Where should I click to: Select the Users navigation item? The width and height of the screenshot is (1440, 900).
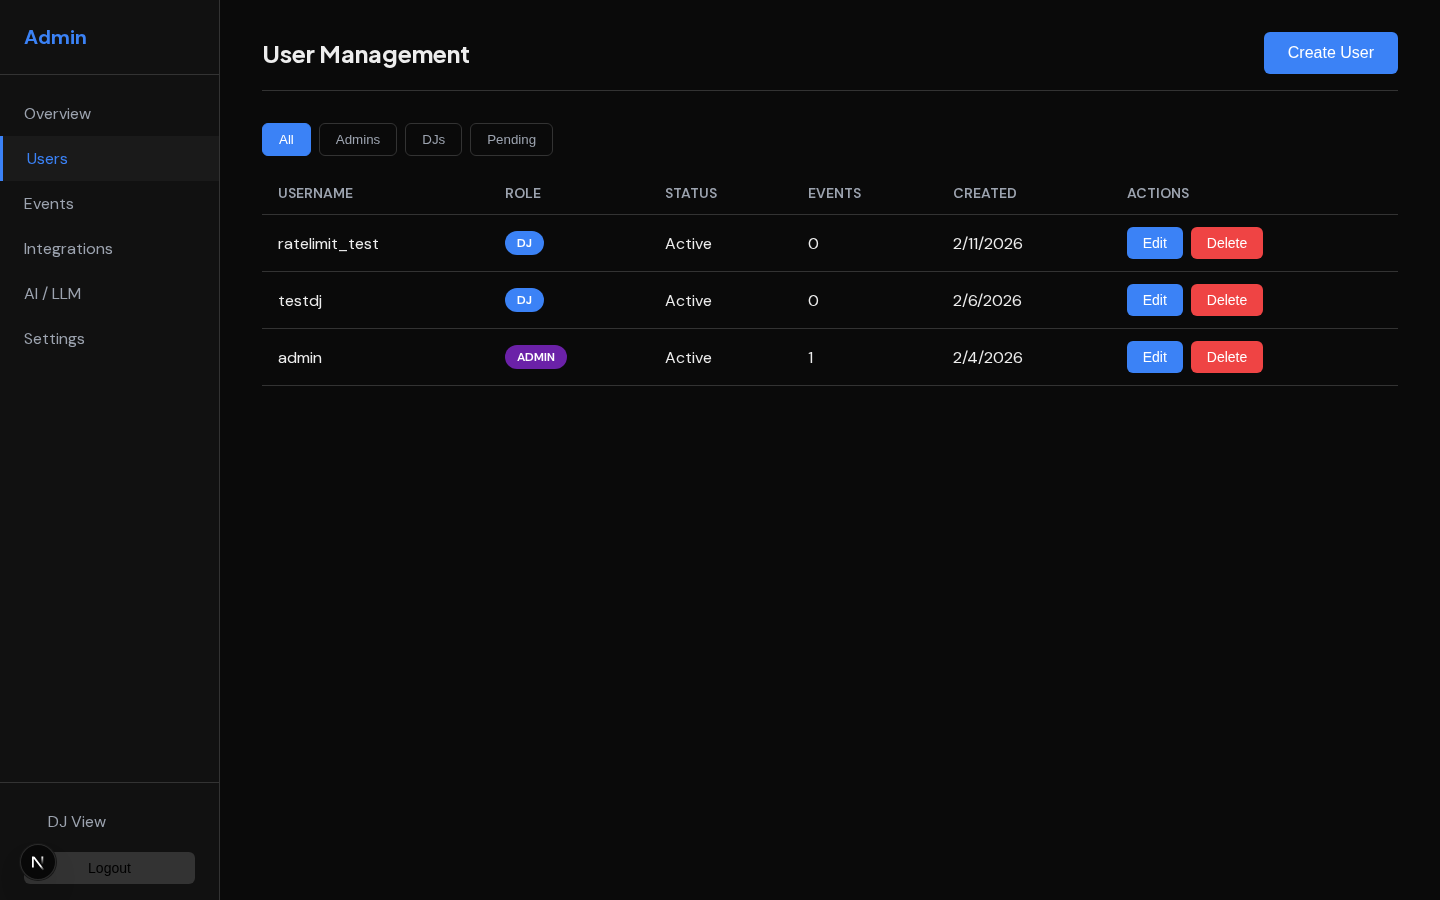click(x=47, y=158)
